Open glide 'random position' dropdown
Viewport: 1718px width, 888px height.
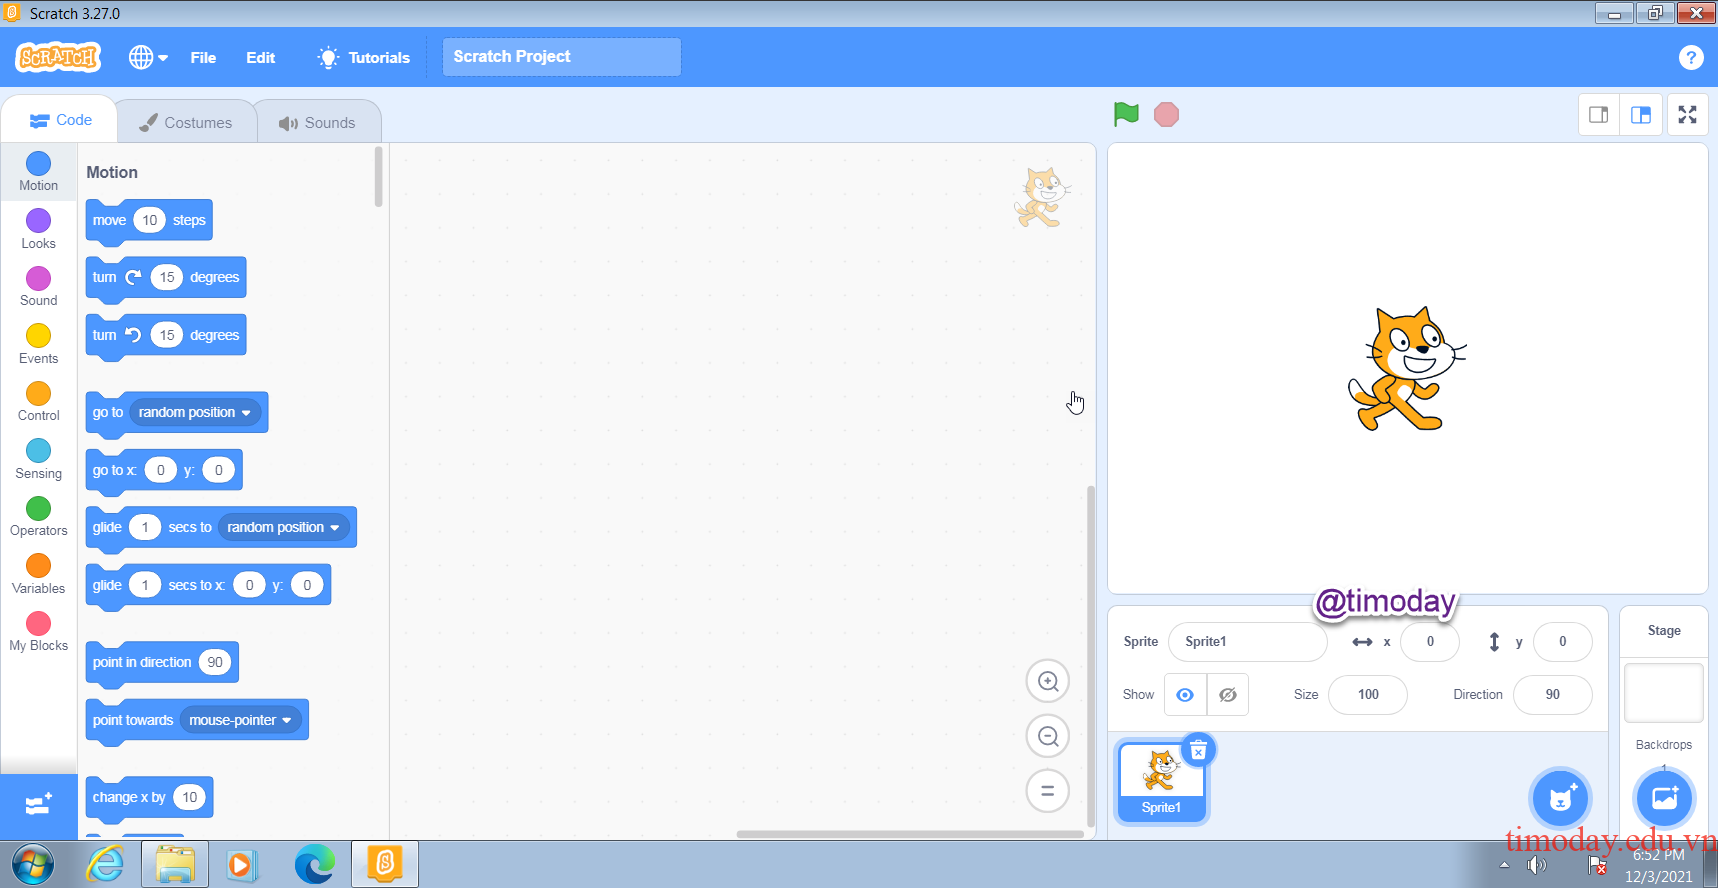click(284, 527)
